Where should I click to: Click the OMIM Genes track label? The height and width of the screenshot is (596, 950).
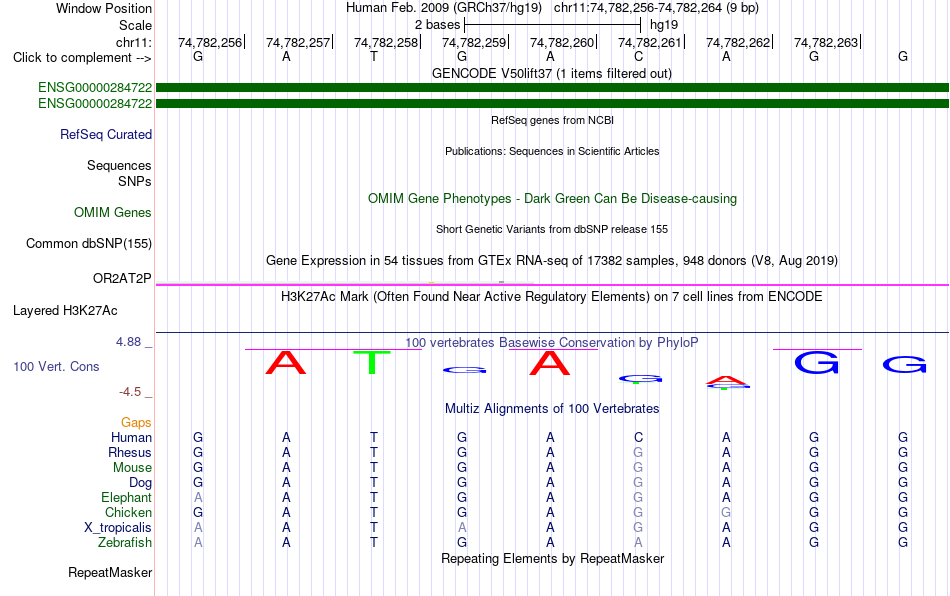click(113, 213)
